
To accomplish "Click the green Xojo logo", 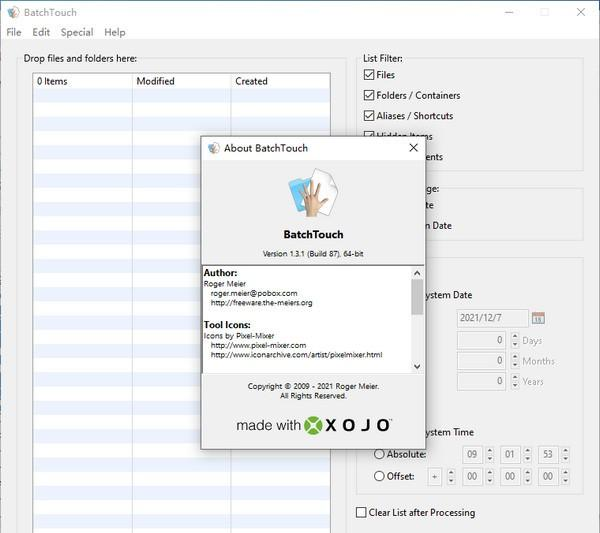I will point(313,425).
